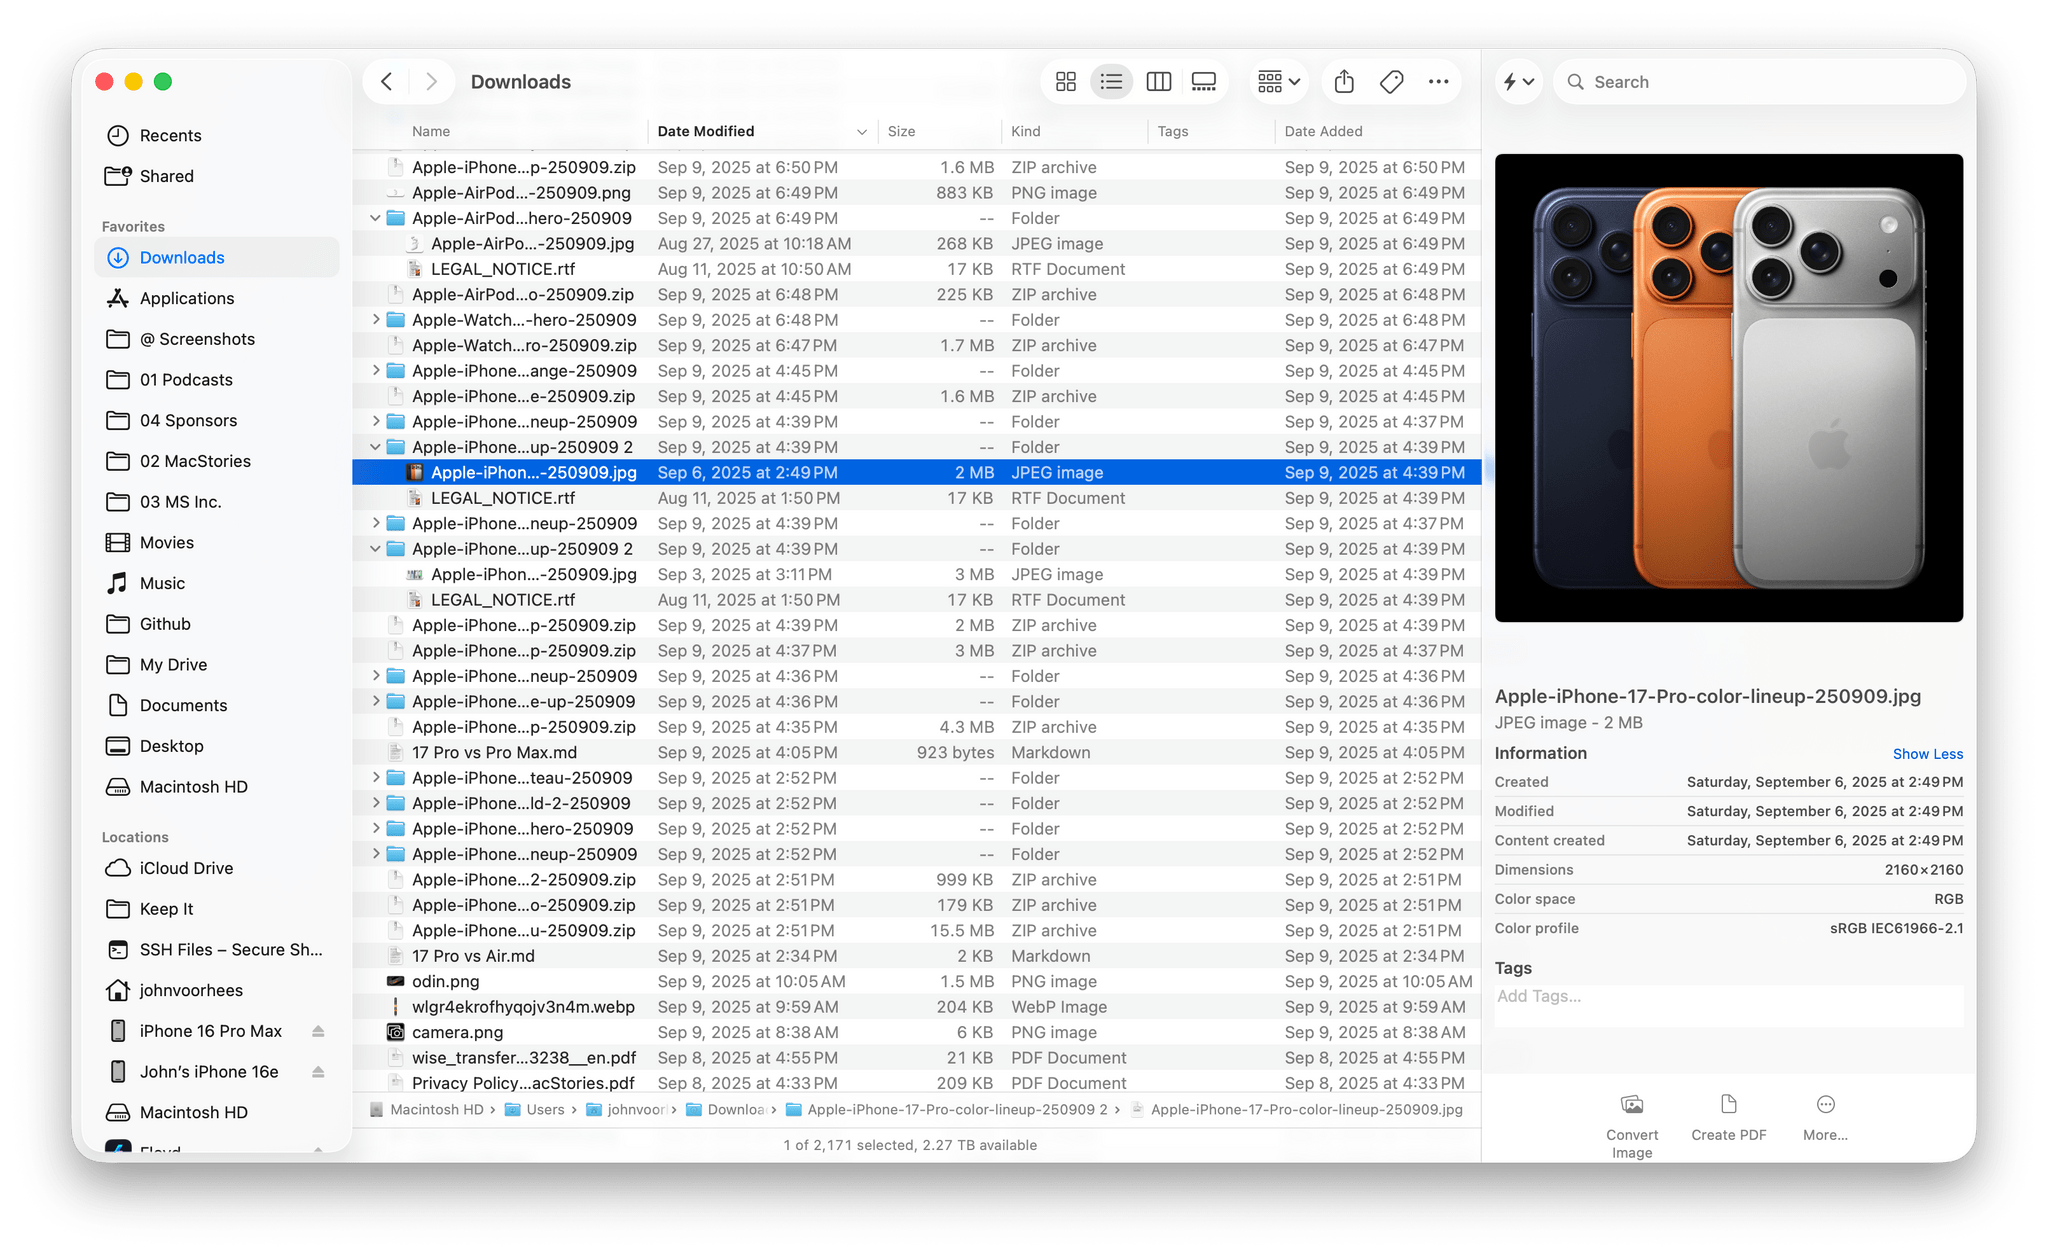Collapse the Apple-AirPod...hero-250909 folder
Viewport: 2048px width, 1257px height.
375,218
